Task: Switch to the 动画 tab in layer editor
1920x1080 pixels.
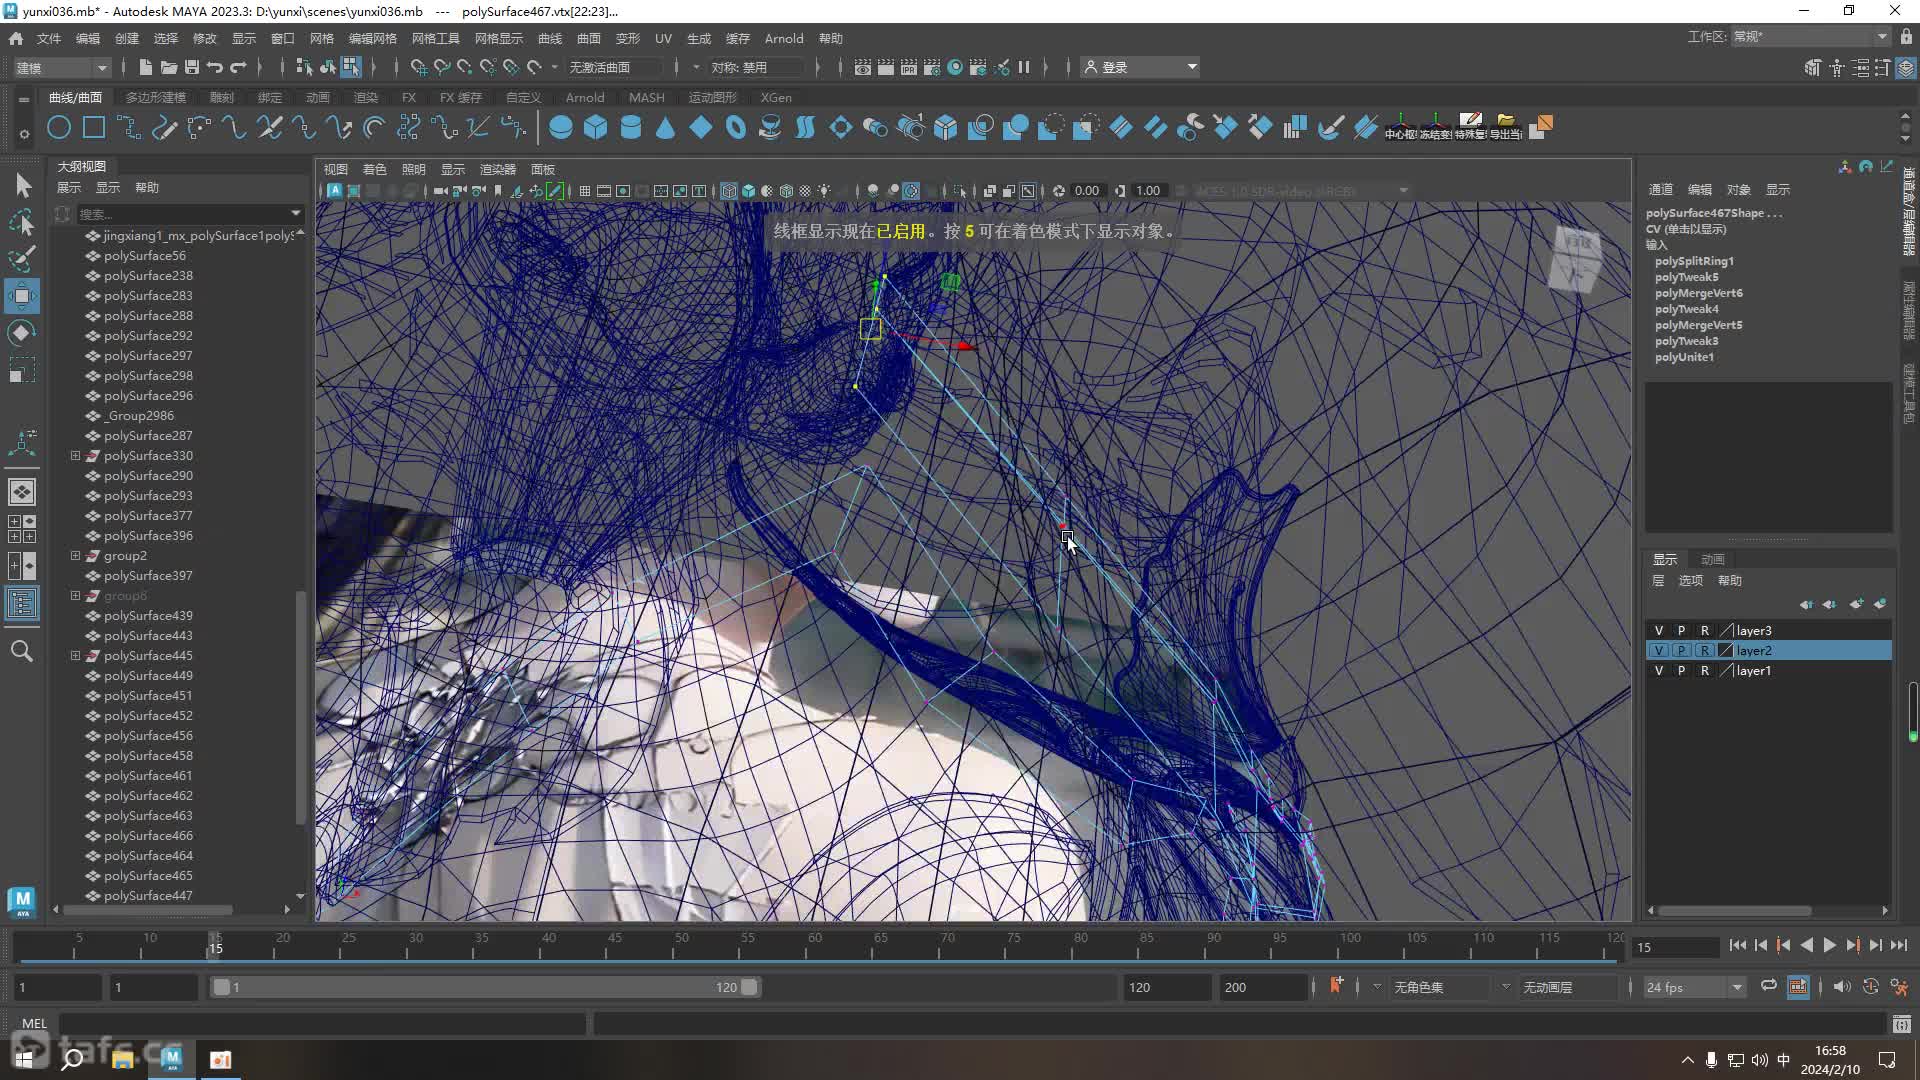Action: pyautogui.click(x=1713, y=559)
